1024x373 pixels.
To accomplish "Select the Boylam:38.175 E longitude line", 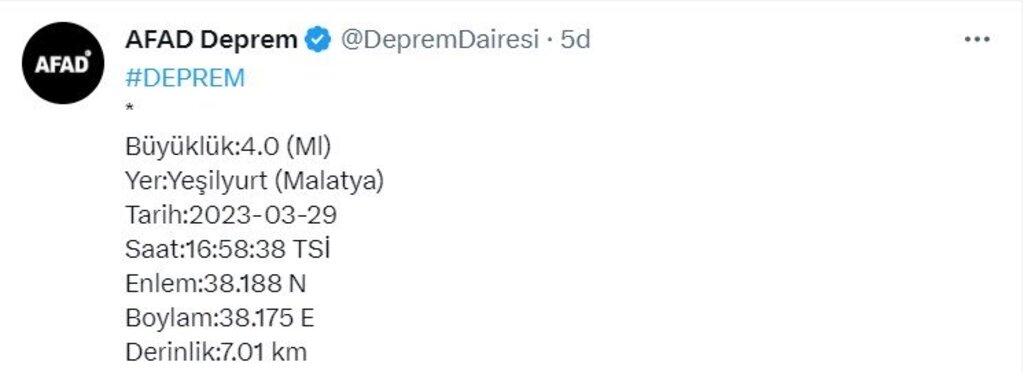I will point(219,318).
